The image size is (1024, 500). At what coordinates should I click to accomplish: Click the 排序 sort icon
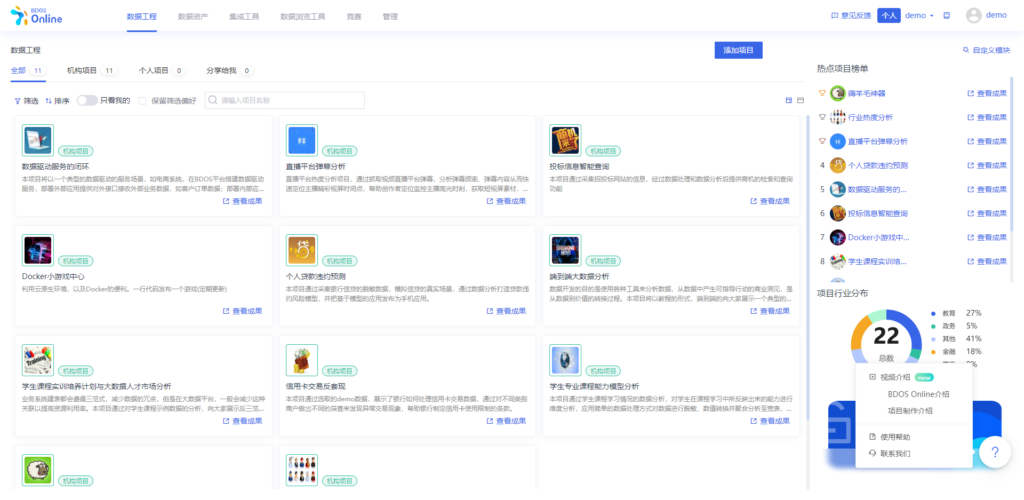click(48, 101)
